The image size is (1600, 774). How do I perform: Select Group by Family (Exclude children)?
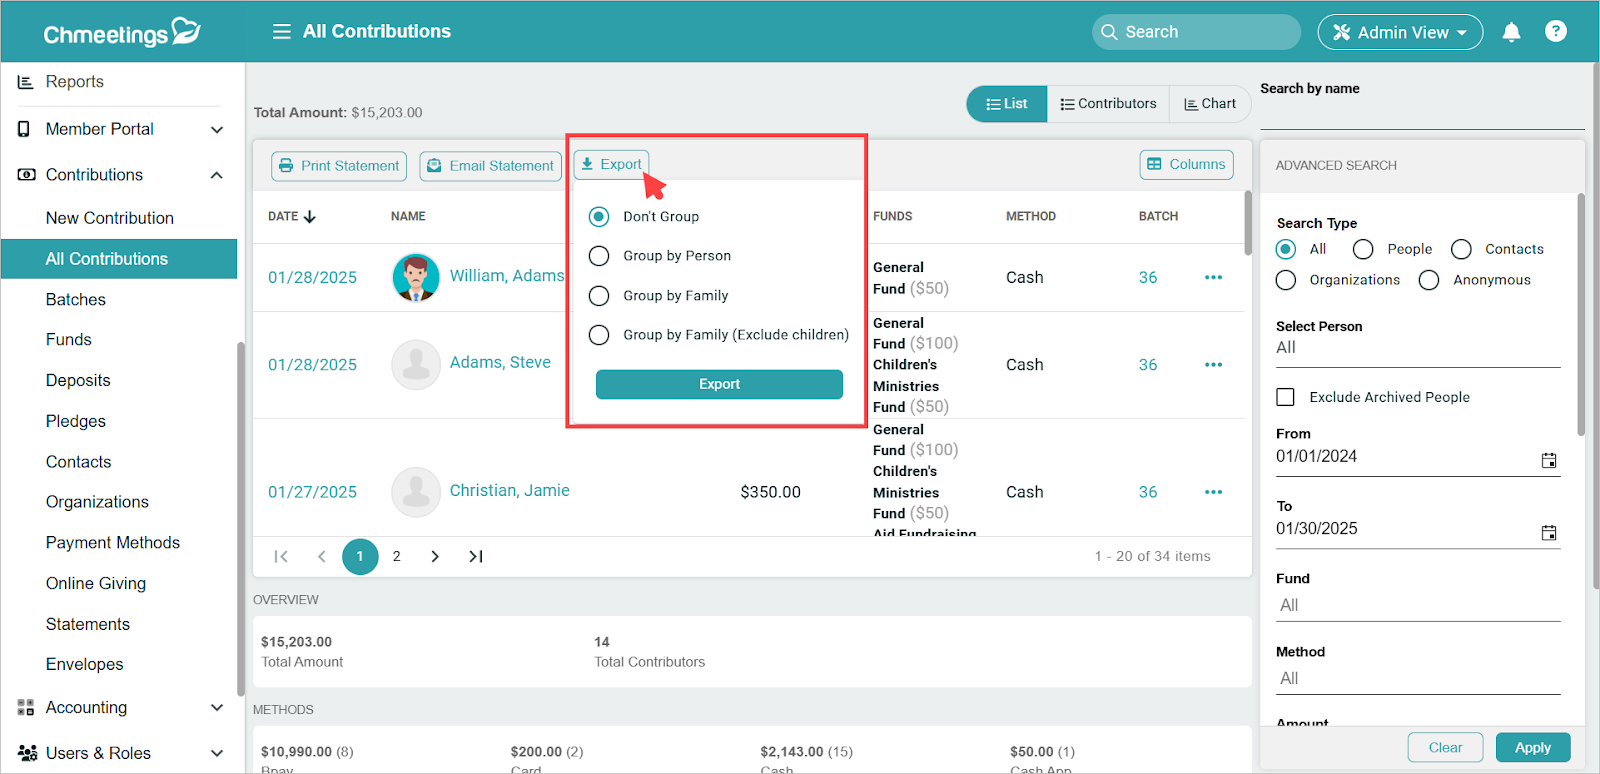[599, 335]
